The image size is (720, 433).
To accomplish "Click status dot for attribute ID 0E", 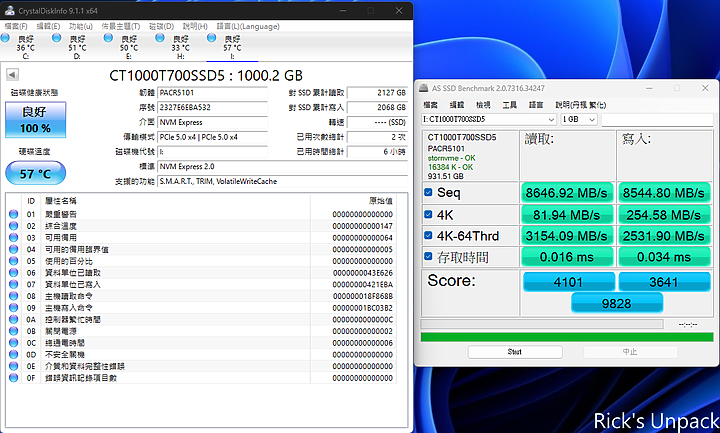I will (x=13, y=366).
